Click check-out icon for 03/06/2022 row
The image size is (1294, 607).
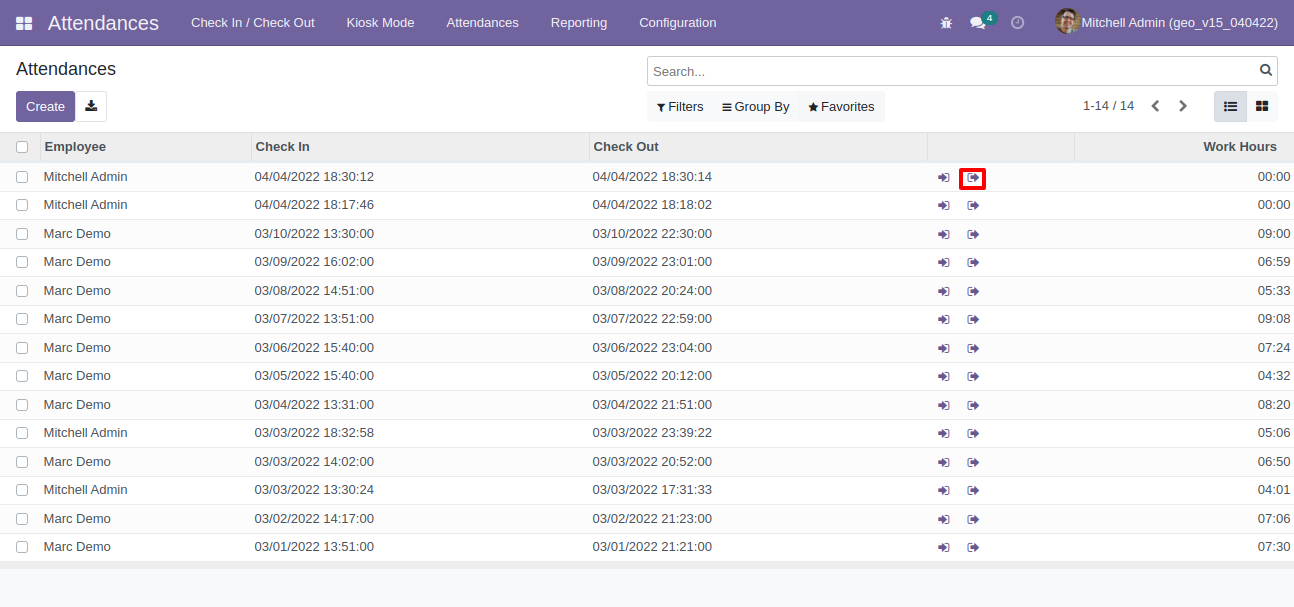point(973,349)
